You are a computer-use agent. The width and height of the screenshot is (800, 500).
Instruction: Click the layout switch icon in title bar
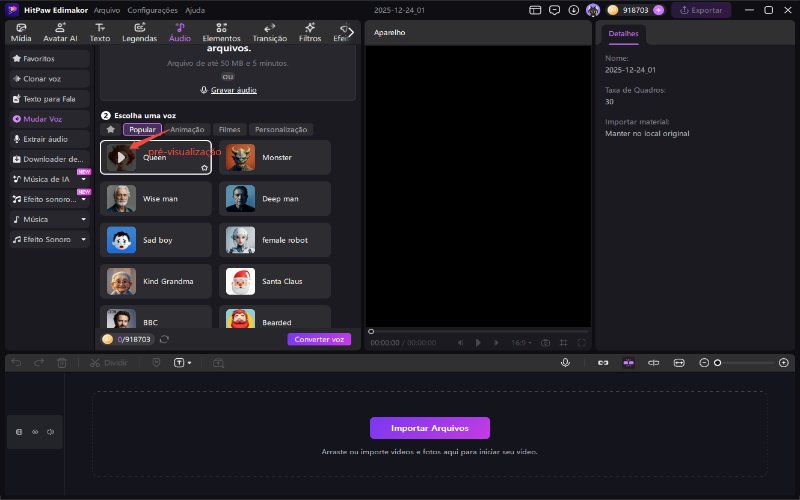(535, 10)
